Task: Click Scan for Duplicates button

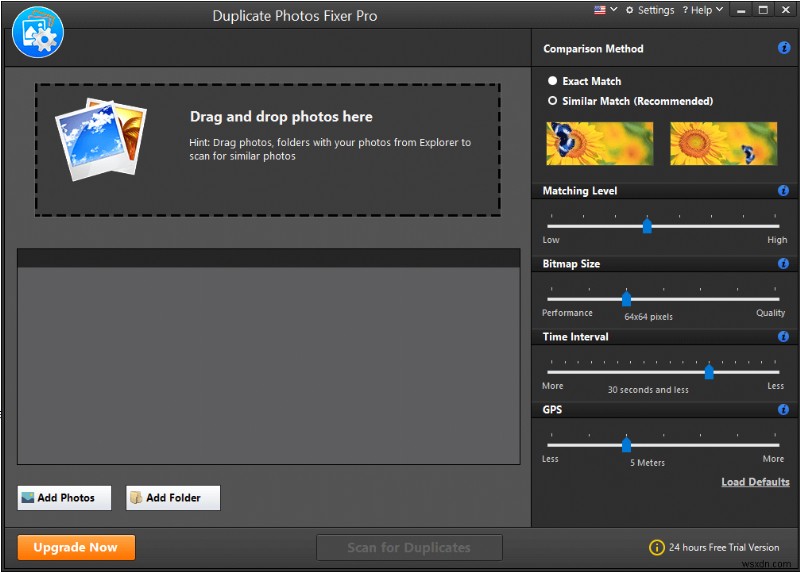Action: [409, 548]
